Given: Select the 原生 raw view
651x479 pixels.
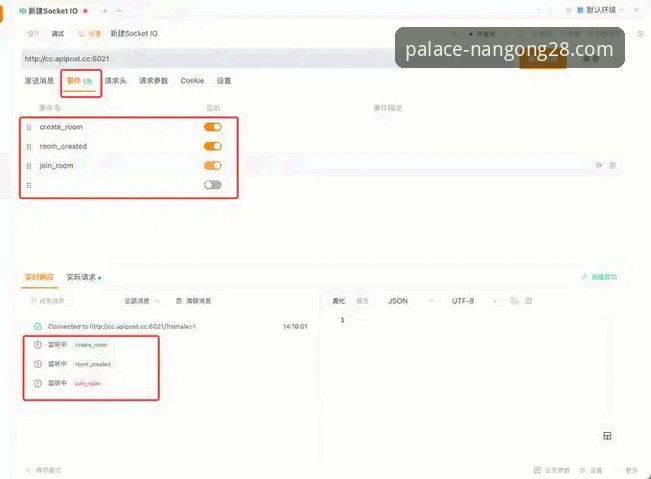Looking at the screenshot, I should click(362, 301).
